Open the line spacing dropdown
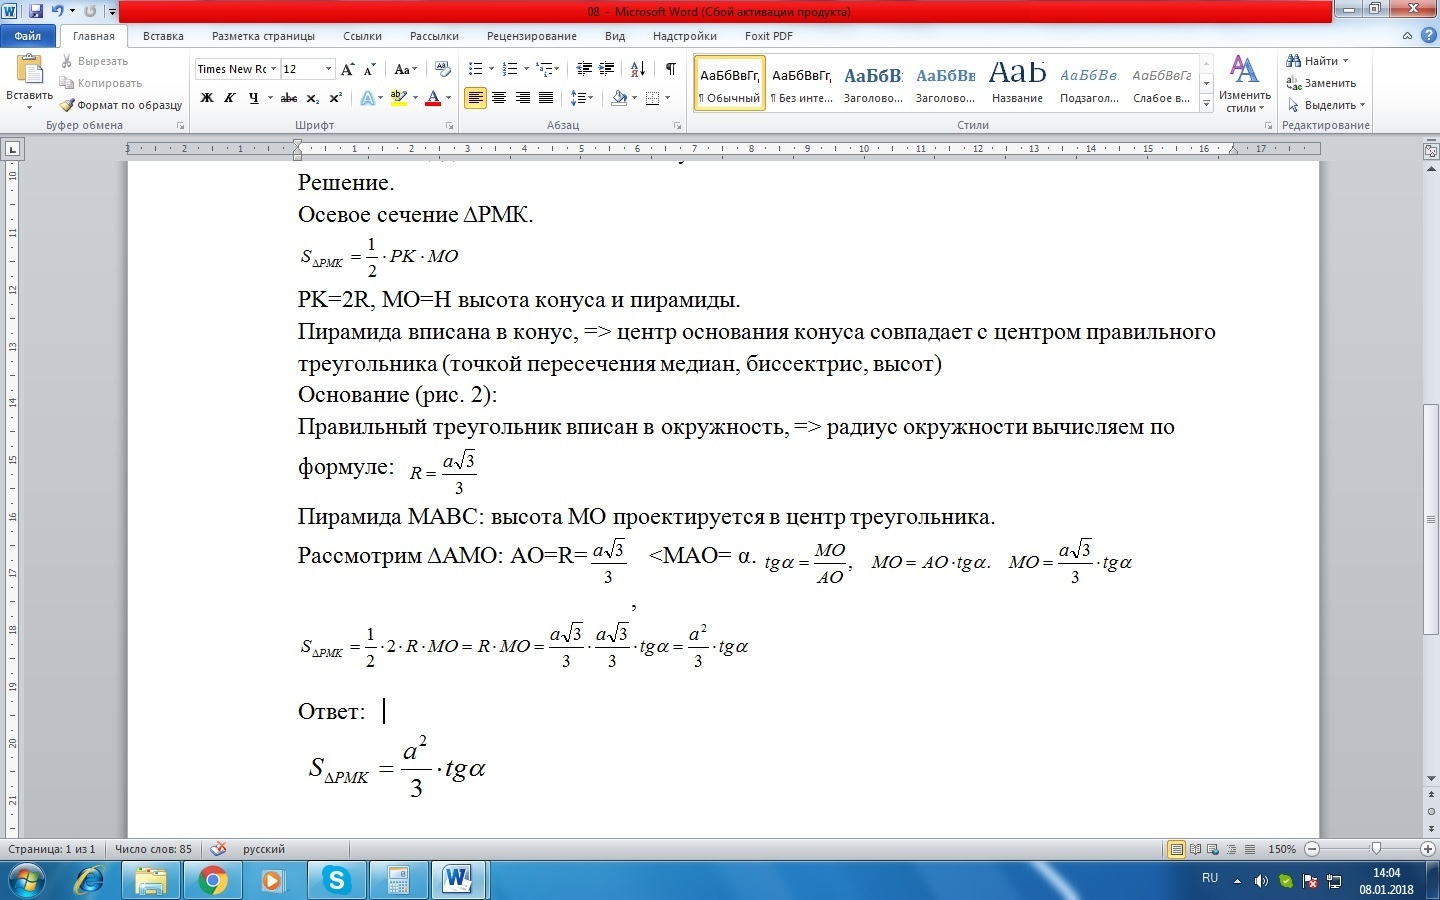The image size is (1440, 900). [581, 98]
